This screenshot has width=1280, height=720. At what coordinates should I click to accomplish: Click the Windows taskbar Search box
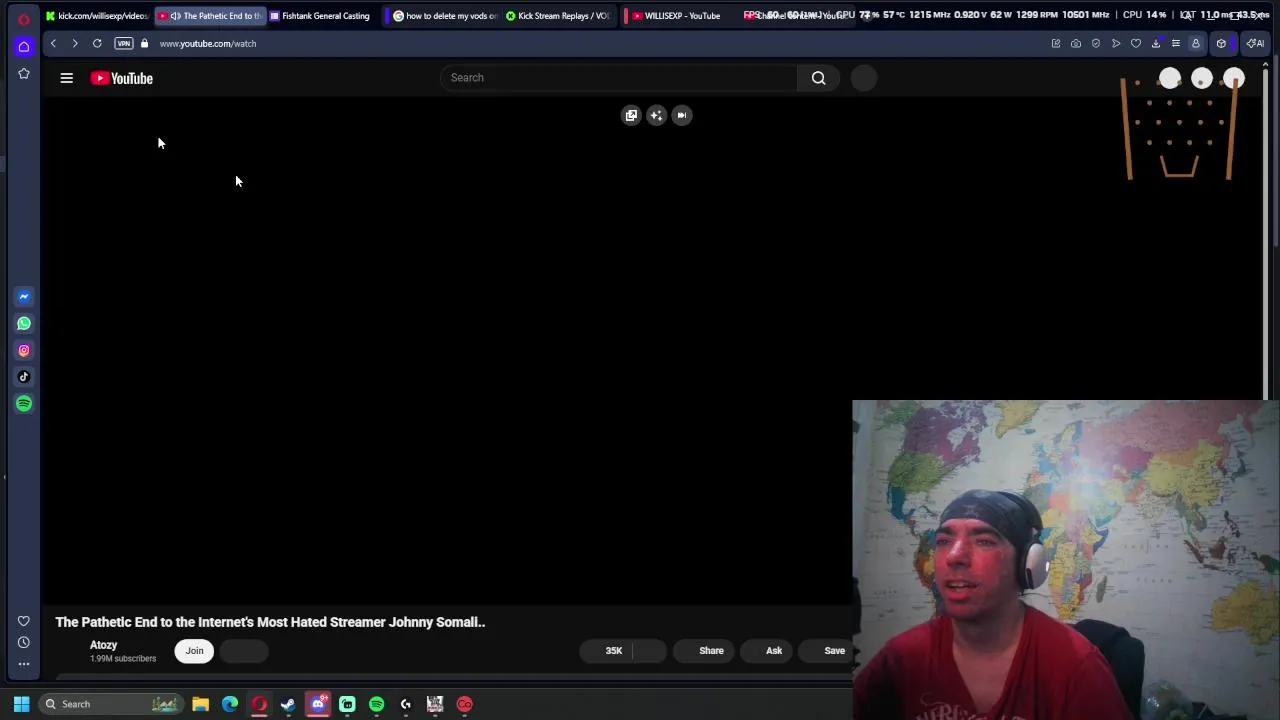(x=110, y=704)
